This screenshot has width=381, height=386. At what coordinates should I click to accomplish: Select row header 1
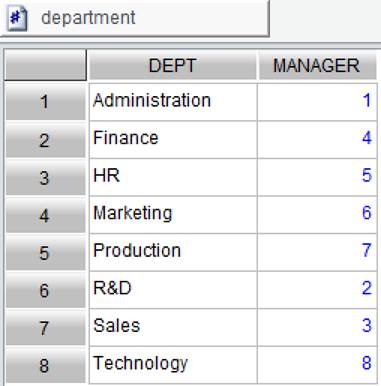coord(45,102)
